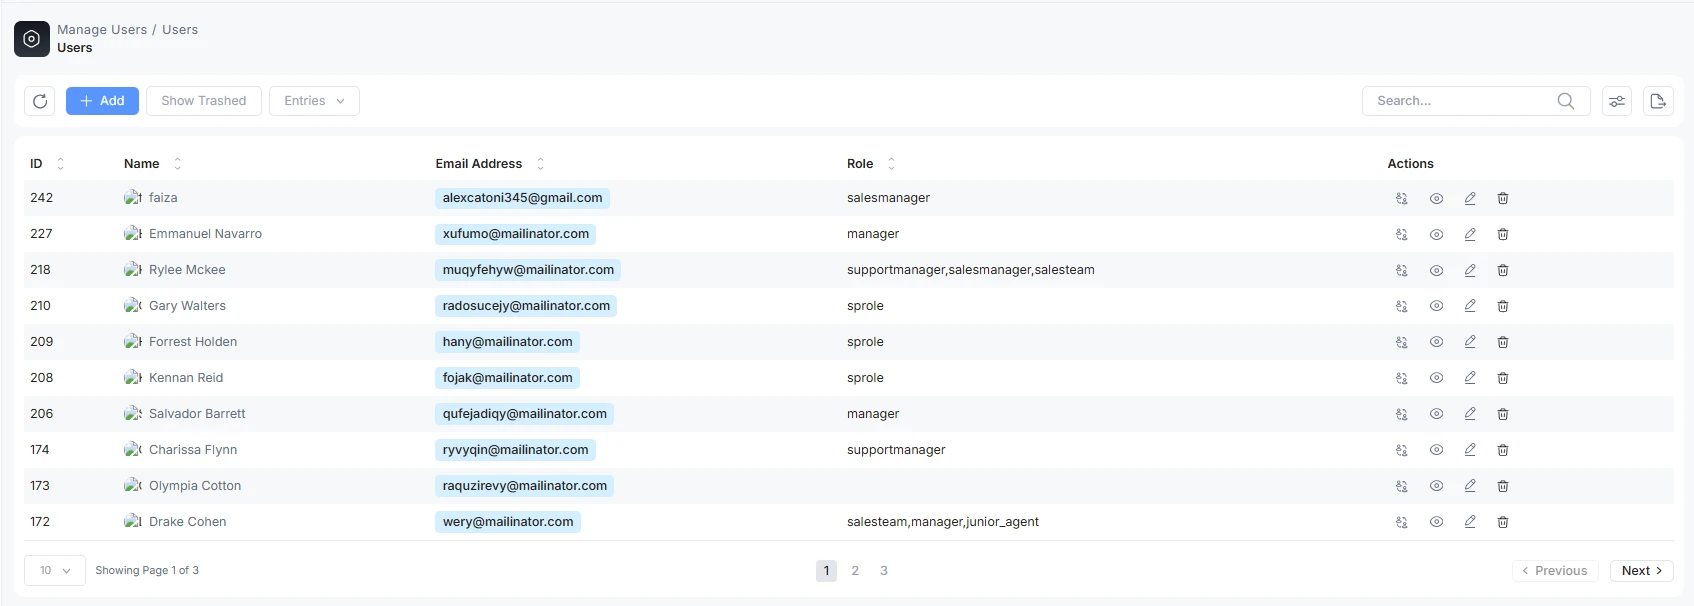Click the Add user button

[102, 101]
